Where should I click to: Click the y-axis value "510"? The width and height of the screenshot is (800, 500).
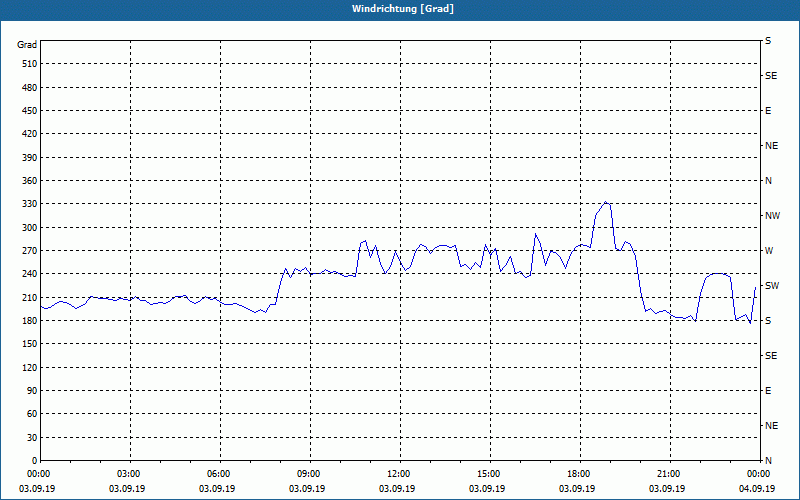point(30,64)
